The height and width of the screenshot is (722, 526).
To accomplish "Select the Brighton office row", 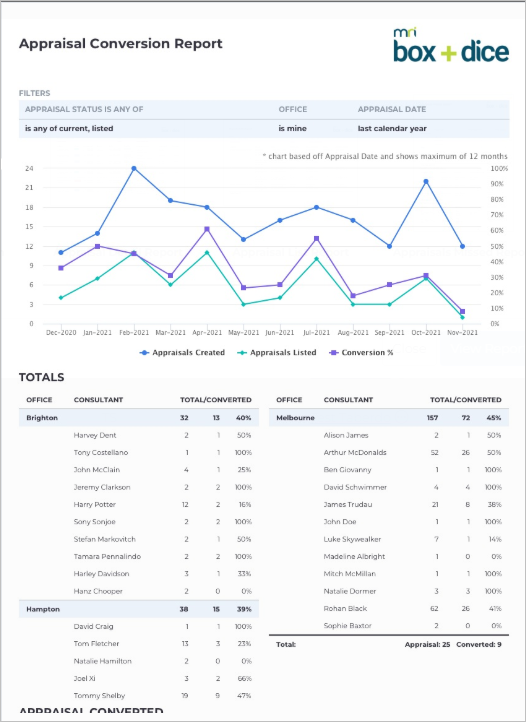I will (x=139, y=418).
